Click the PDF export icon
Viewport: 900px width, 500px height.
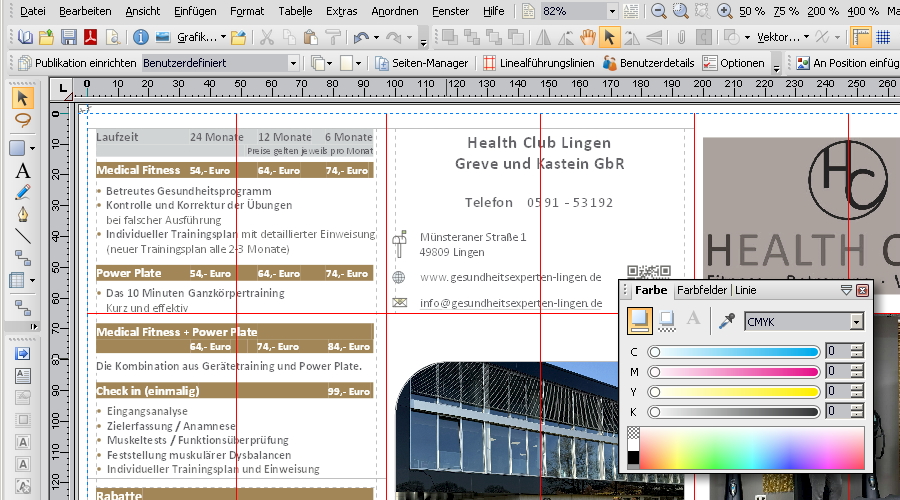point(91,38)
